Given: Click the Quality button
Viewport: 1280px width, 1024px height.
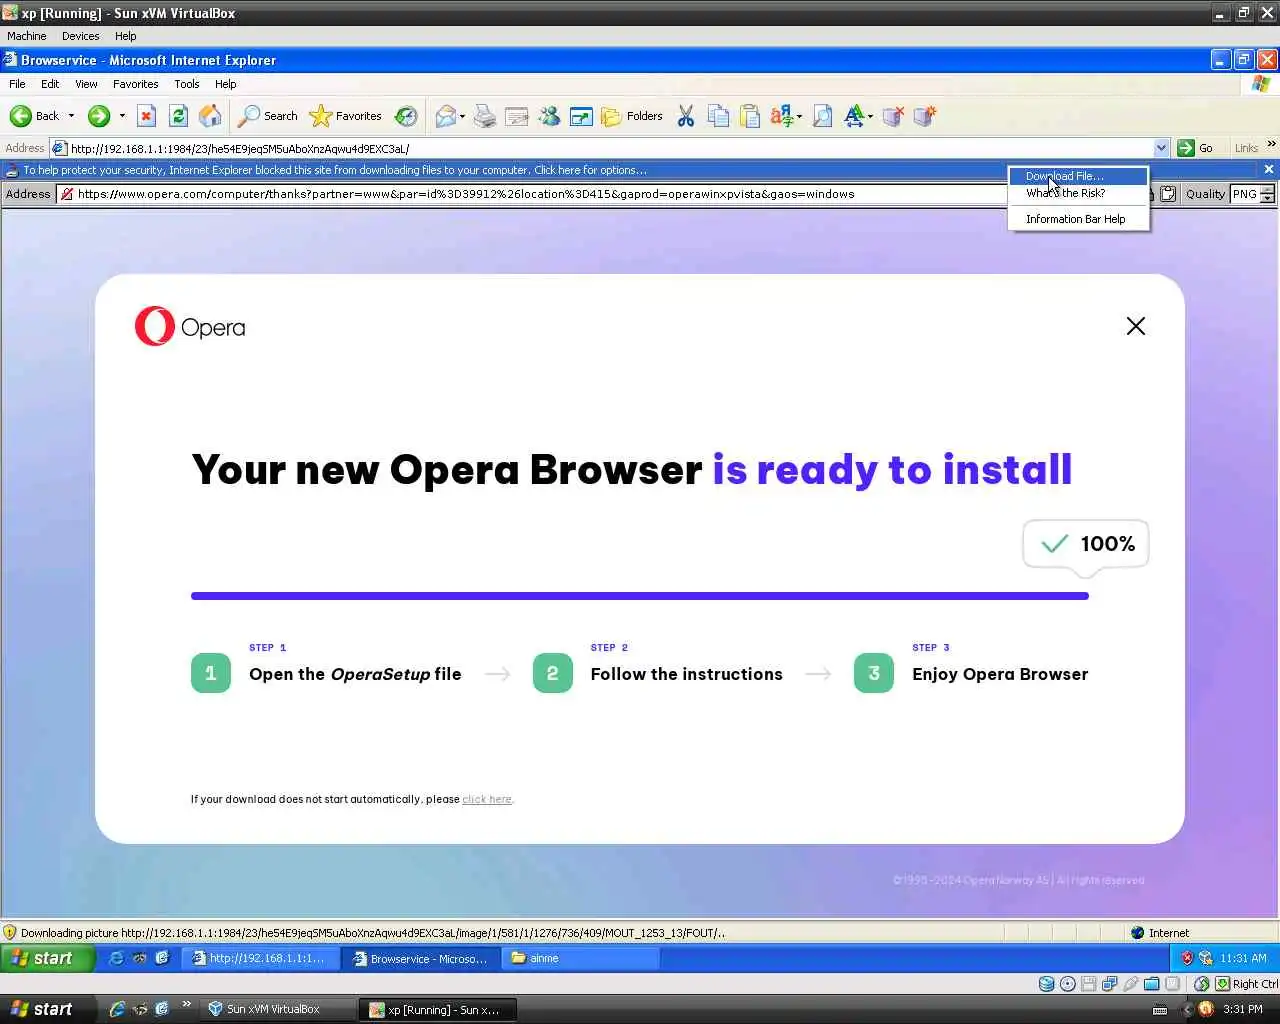Looking at the screenshot, I should (1205, 194).
